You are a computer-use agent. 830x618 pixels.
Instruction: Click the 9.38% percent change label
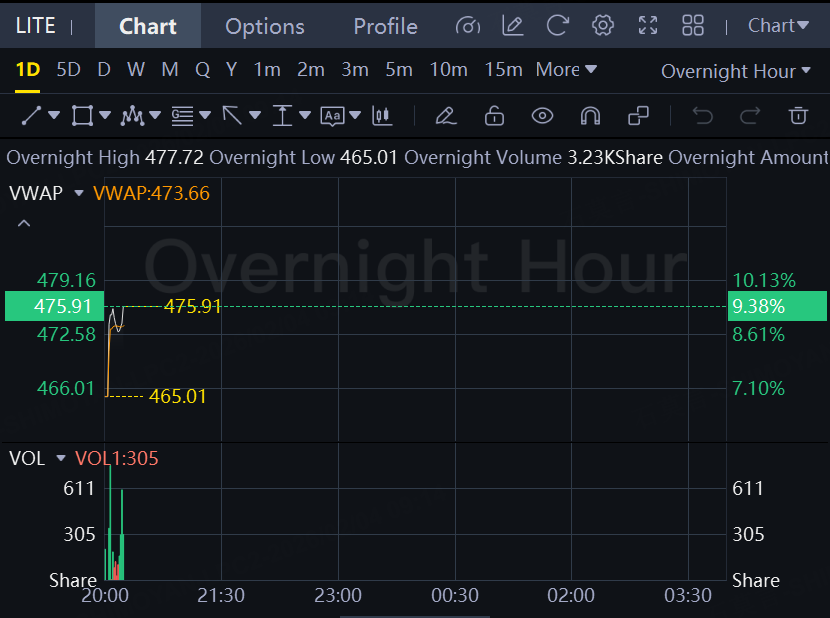(777, 306)
